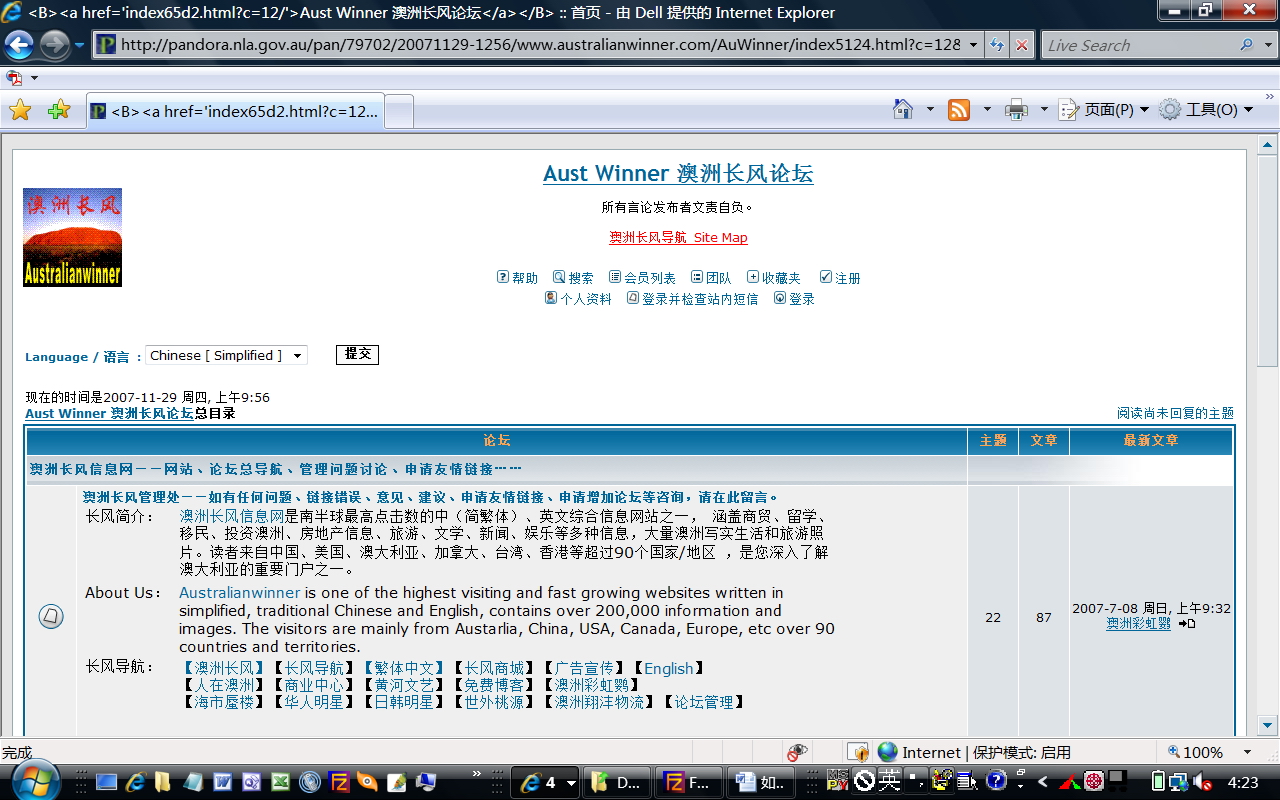1280x800 pixels.
Task: Expand the Home button dropdown arrow
Action: point(929,110)
